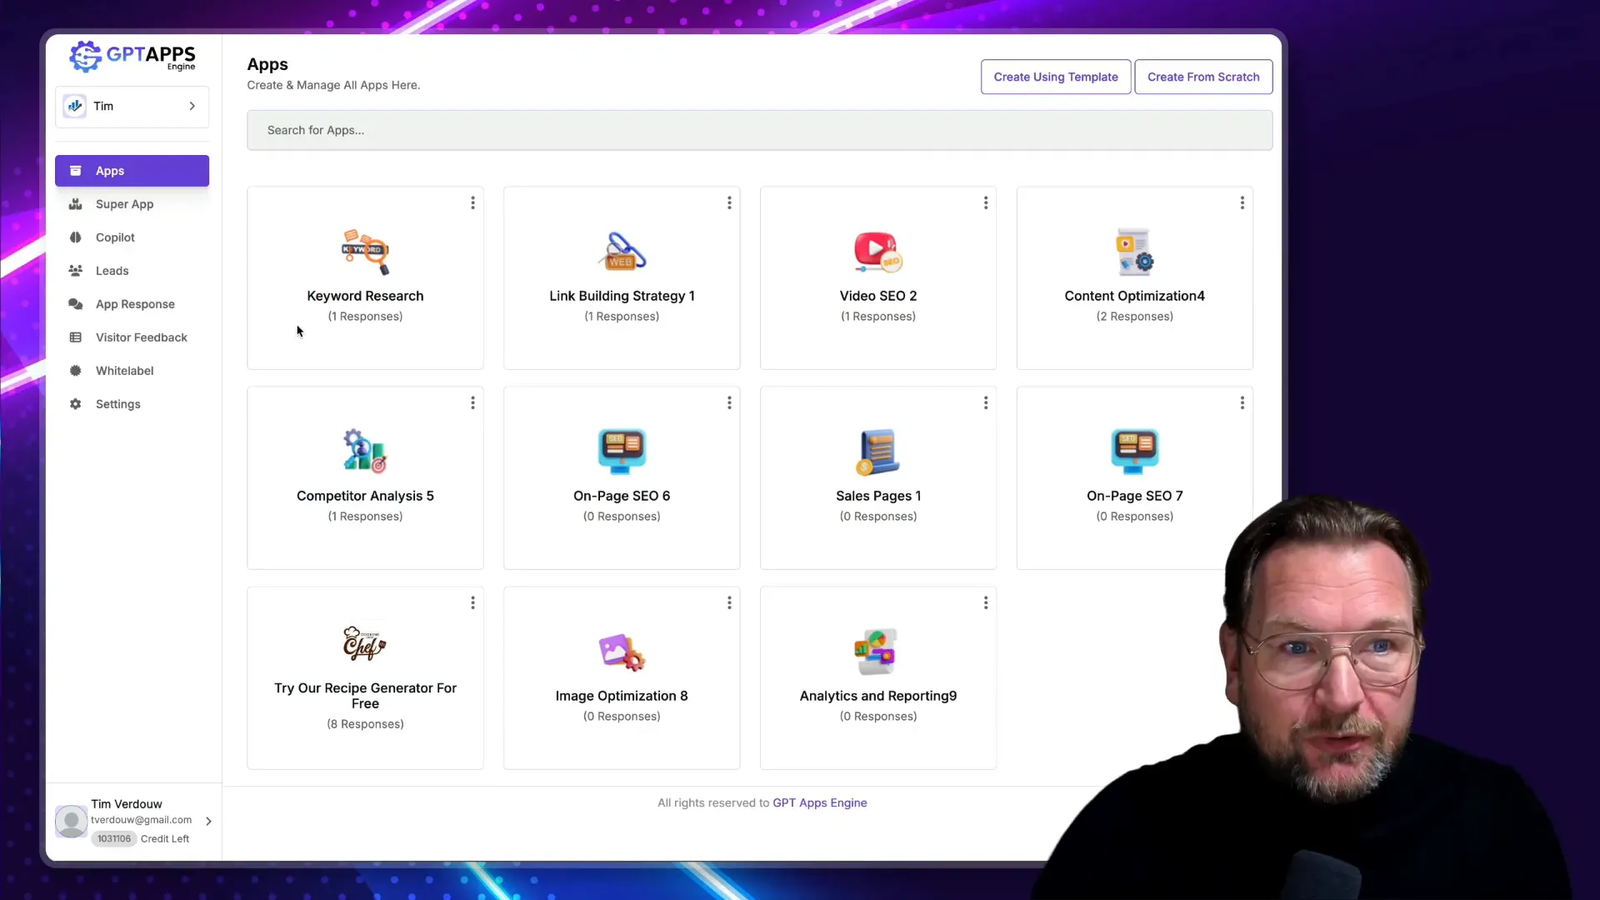Screen dimensions: 1600x900
Task: Click the GPT Apps Engine logo
Action: (x=132, y=57)
